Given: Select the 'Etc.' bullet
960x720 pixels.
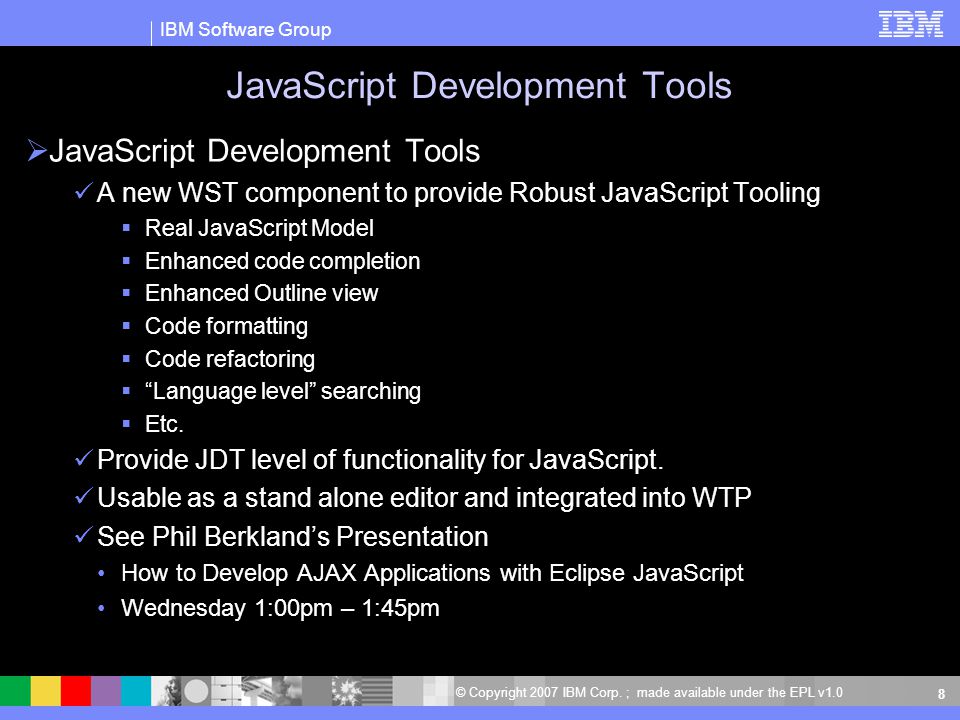Looking at the screenshot, I should [164, 424].
